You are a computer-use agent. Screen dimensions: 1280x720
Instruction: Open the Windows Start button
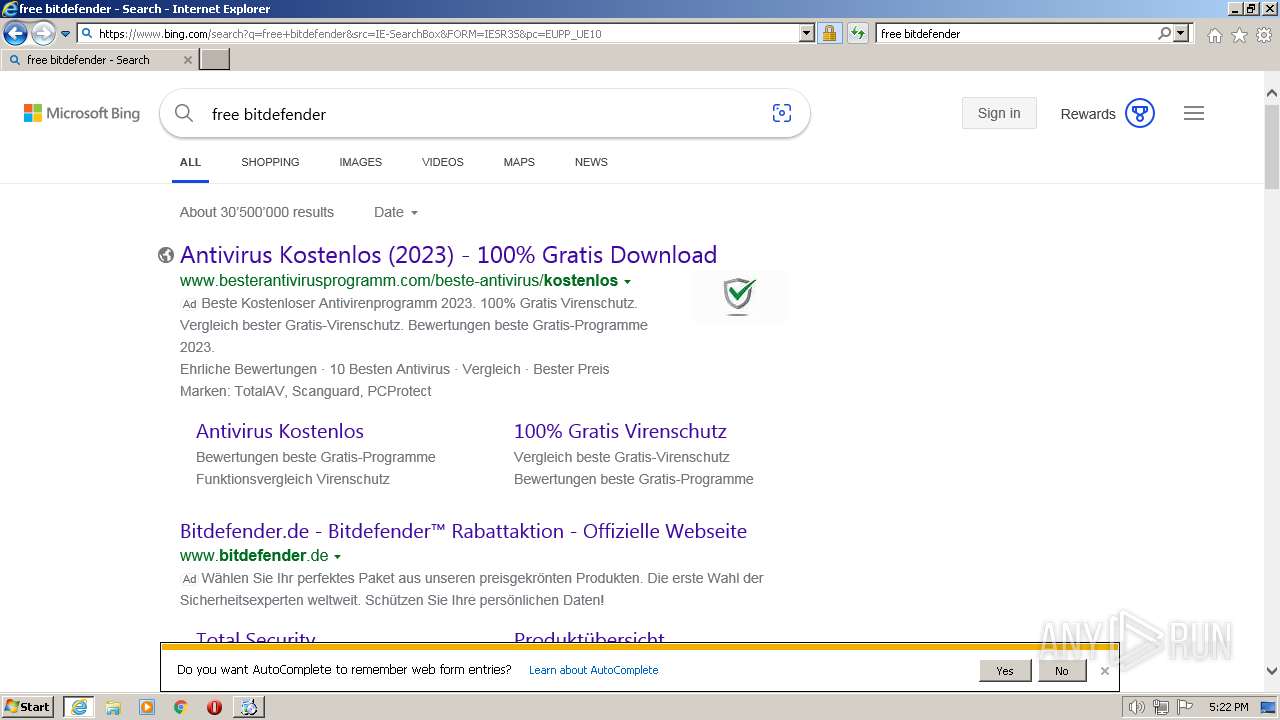(x=28, y=706)
